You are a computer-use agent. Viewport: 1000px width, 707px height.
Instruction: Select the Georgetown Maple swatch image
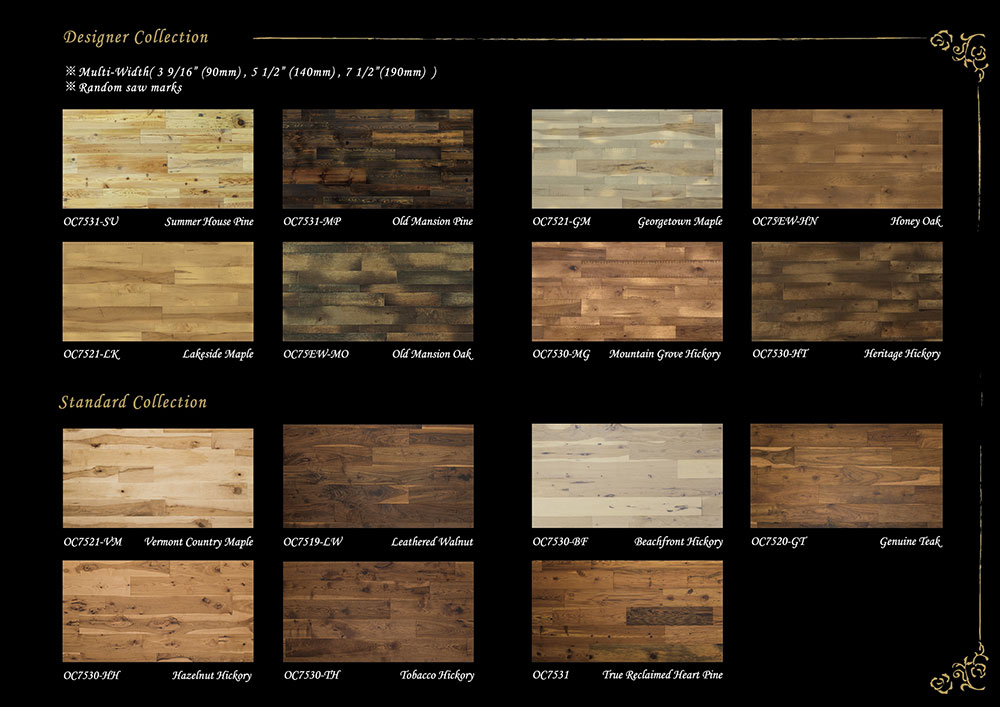628,159
